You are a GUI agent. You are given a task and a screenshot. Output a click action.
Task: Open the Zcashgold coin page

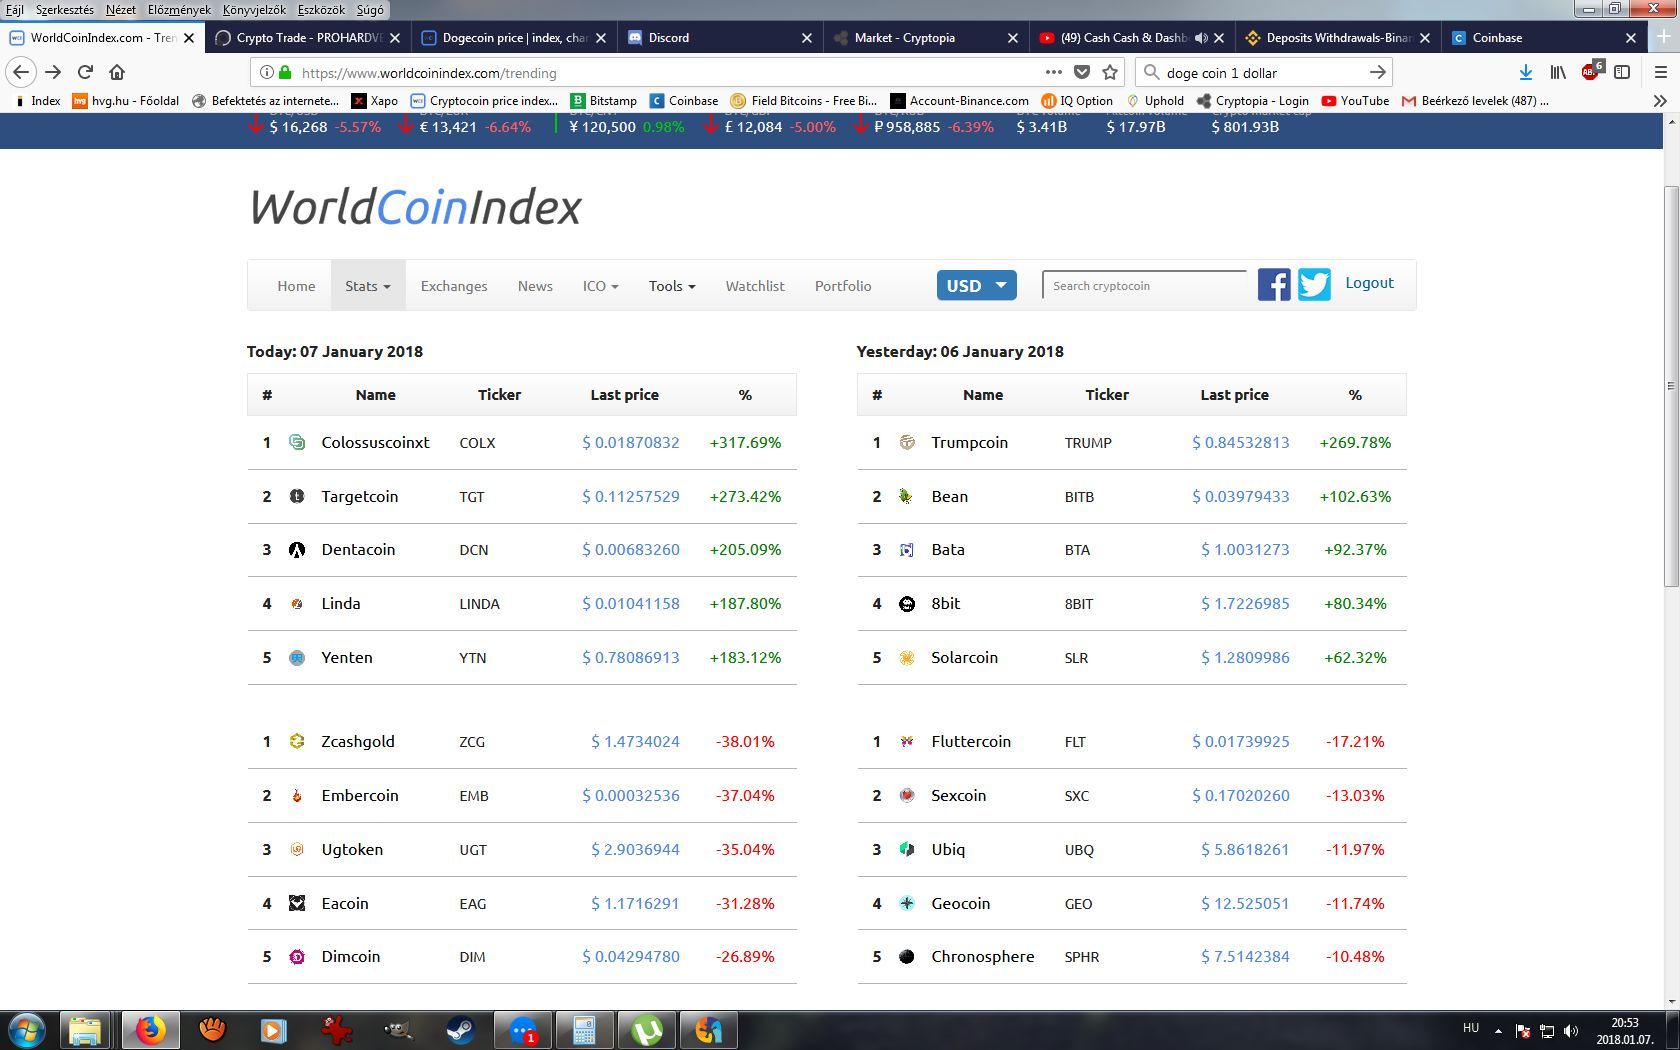click(x=358, y=741)
